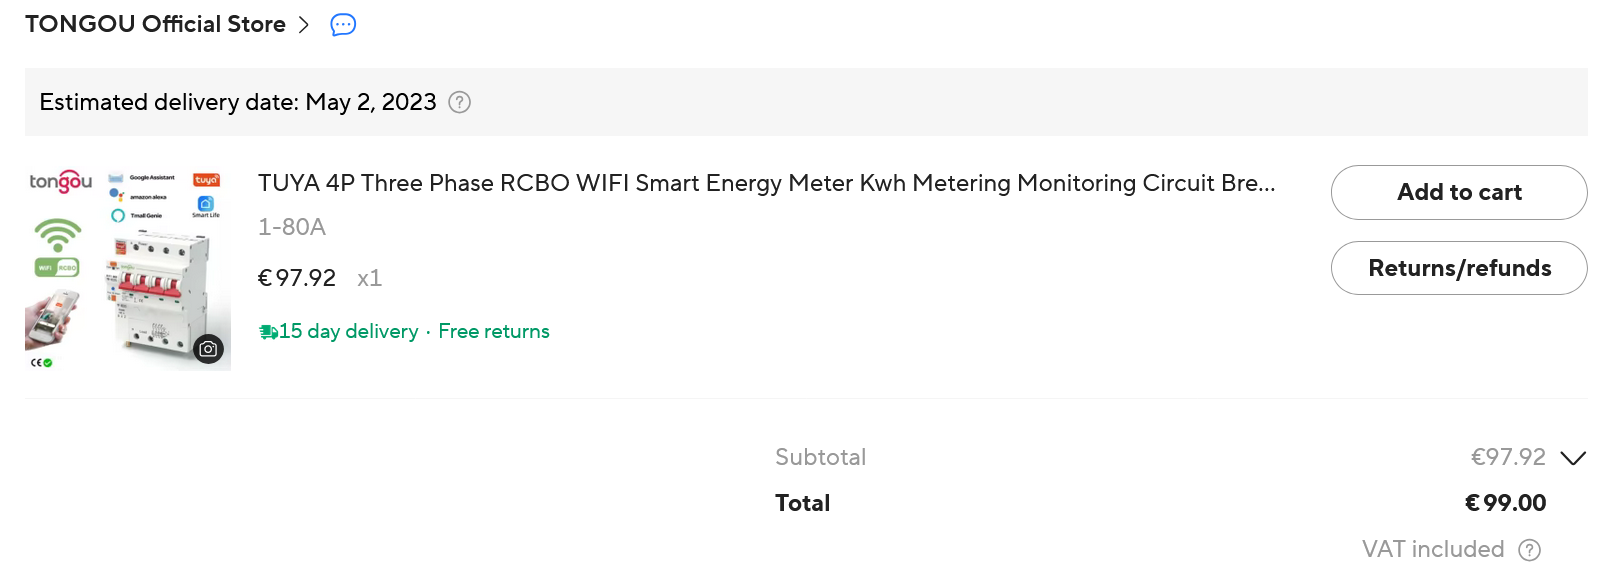Visit the TONGOU Official Store page
Screen dimensions: 1621x572
(x=155, y=24)
